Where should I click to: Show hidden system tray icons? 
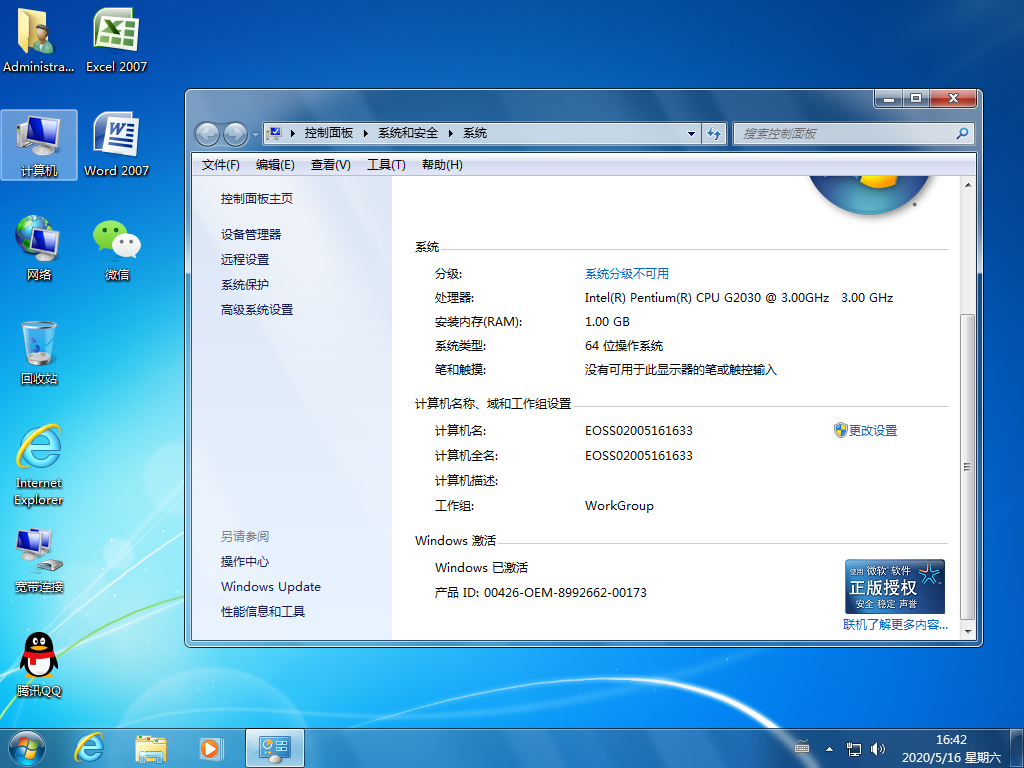pos(829,748)
